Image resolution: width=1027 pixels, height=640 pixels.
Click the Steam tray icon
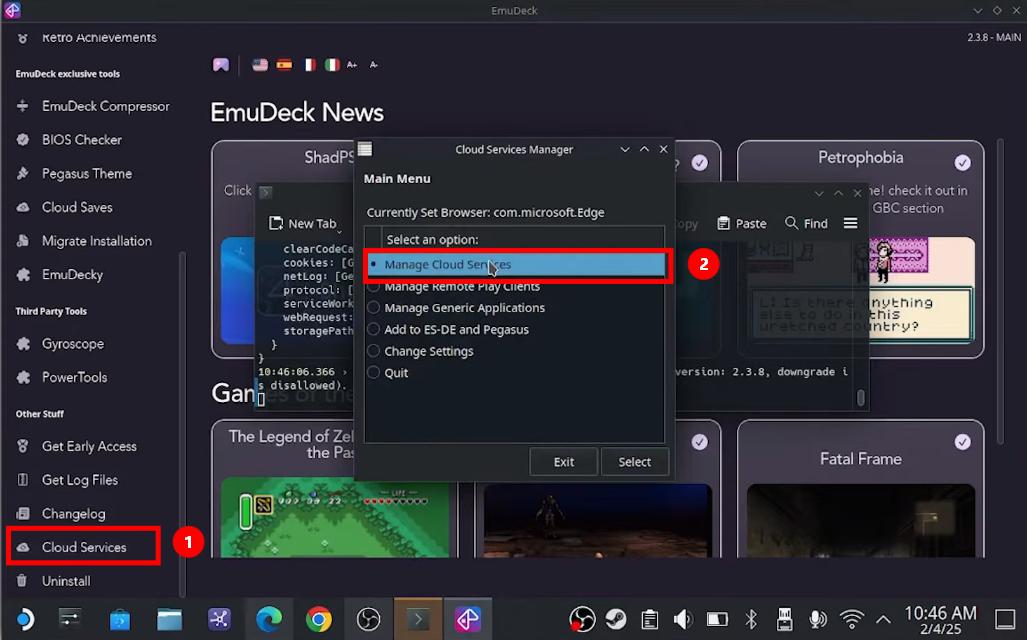[x=616, y=619]
